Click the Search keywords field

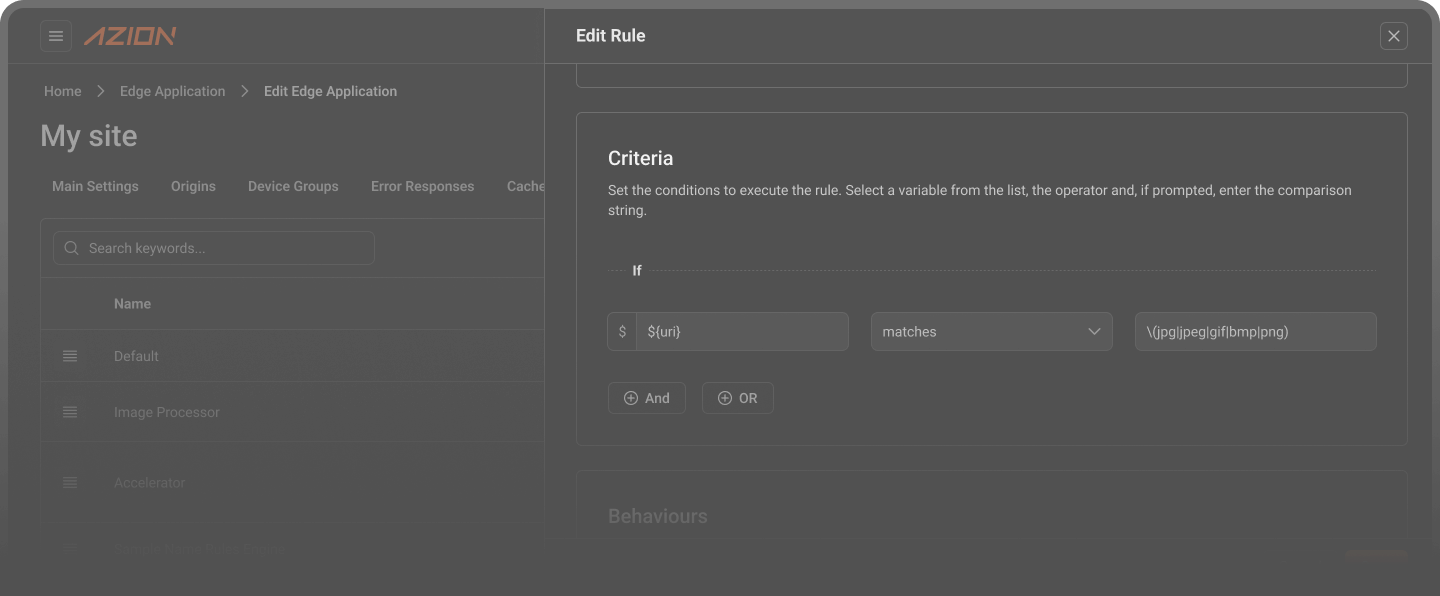tap(214, 248)
